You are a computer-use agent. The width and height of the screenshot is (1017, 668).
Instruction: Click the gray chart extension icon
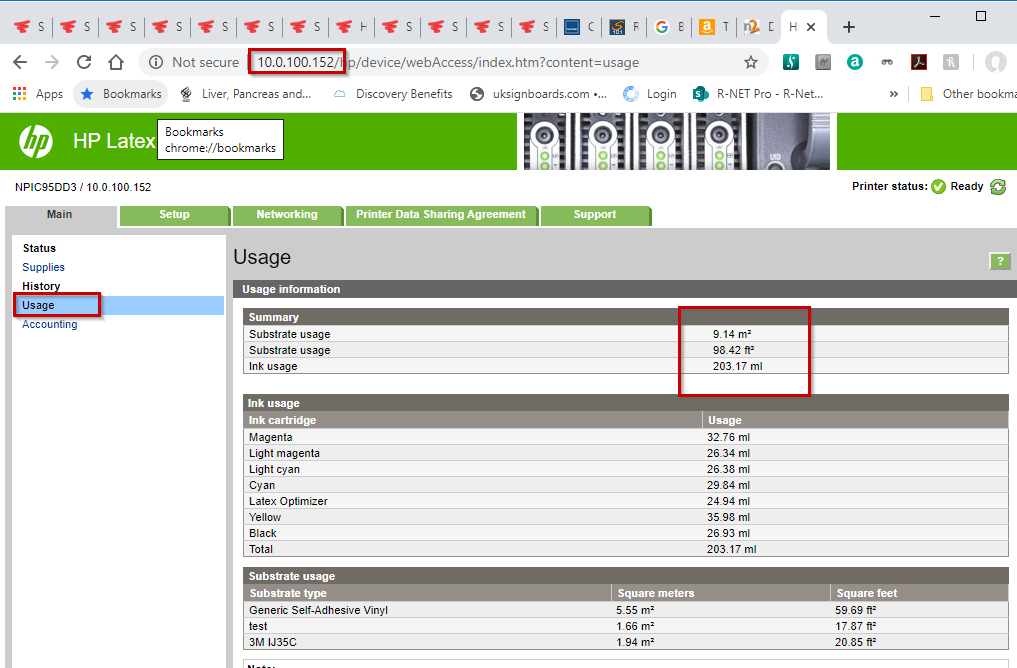[x=823, y=62]
